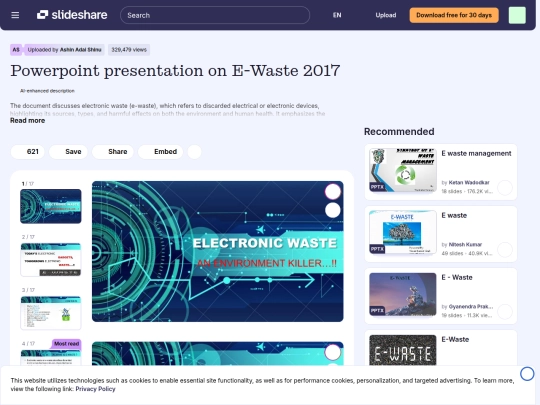Click the 329,479 views label
540x405 pixels.
pyautogui.click(x=129, y=50)
